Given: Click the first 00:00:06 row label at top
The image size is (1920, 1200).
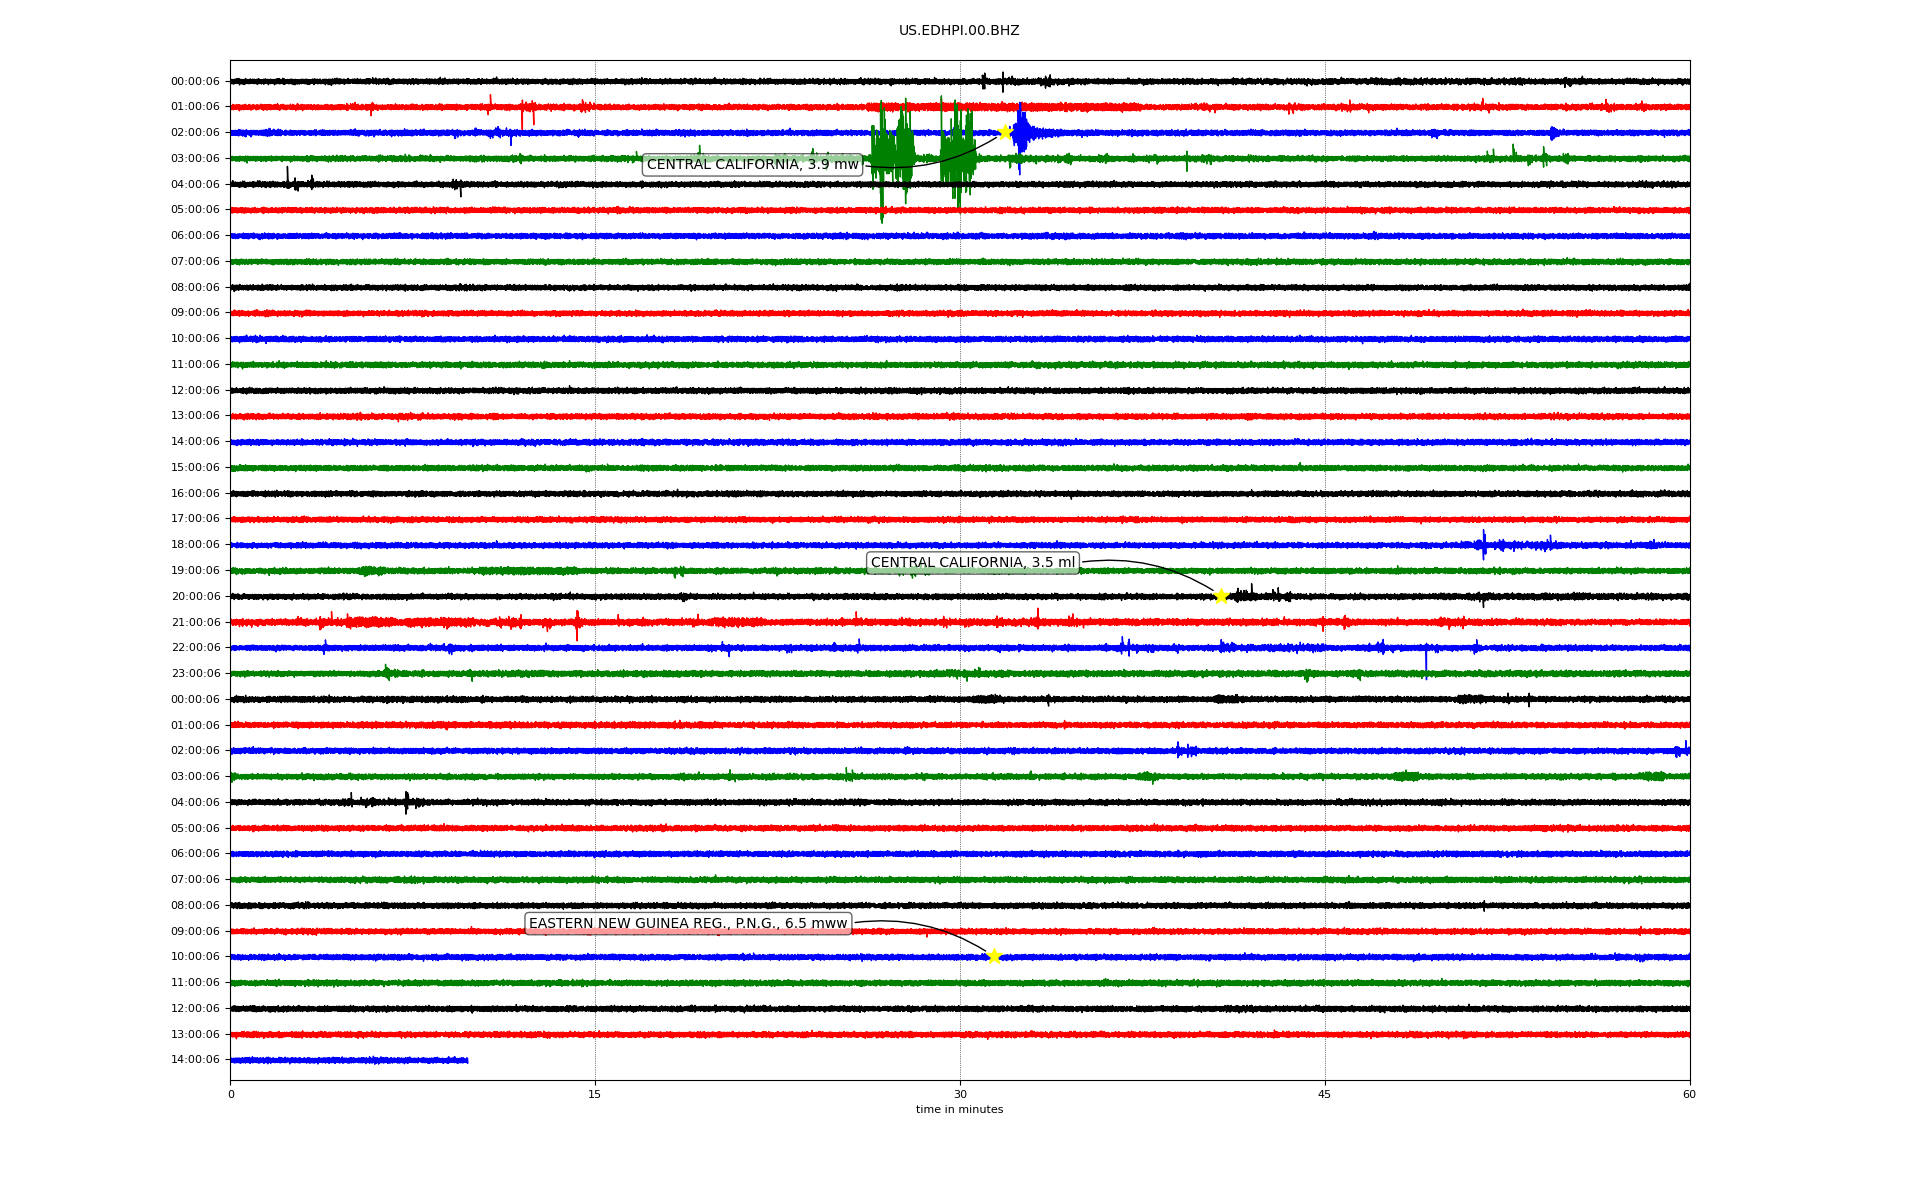Looking at the screenshot, I should tap(195, 82).
